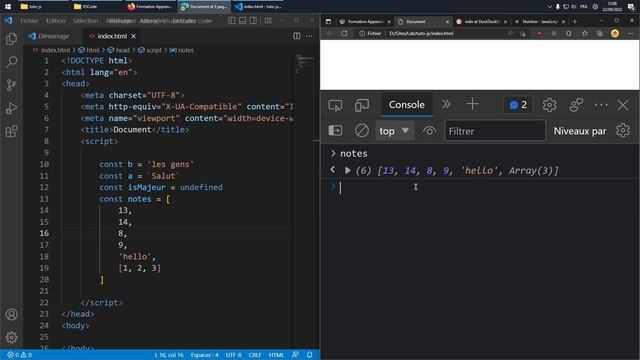Close the index.html editor tab
Image resolution: width=640 pixels, height=360 pixels.
133,36
